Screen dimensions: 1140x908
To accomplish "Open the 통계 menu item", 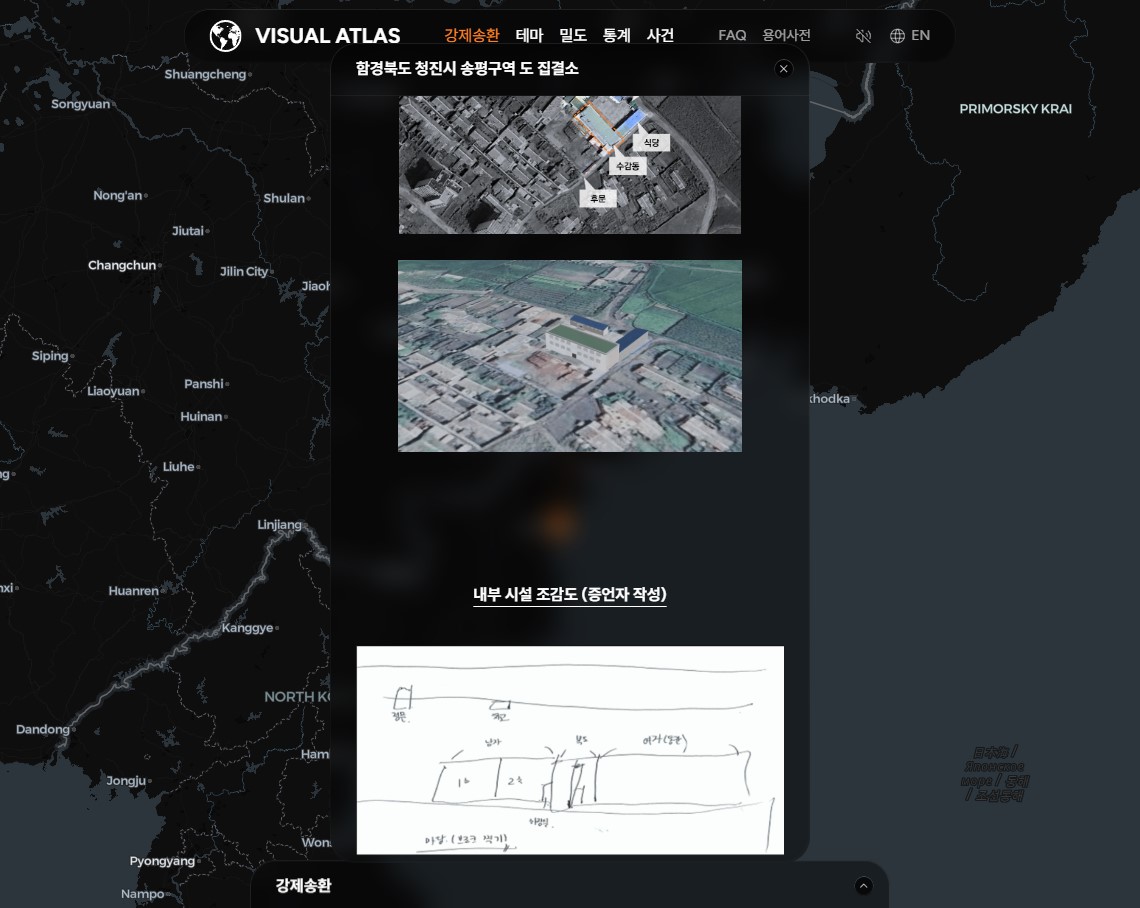I will point(617,35).
